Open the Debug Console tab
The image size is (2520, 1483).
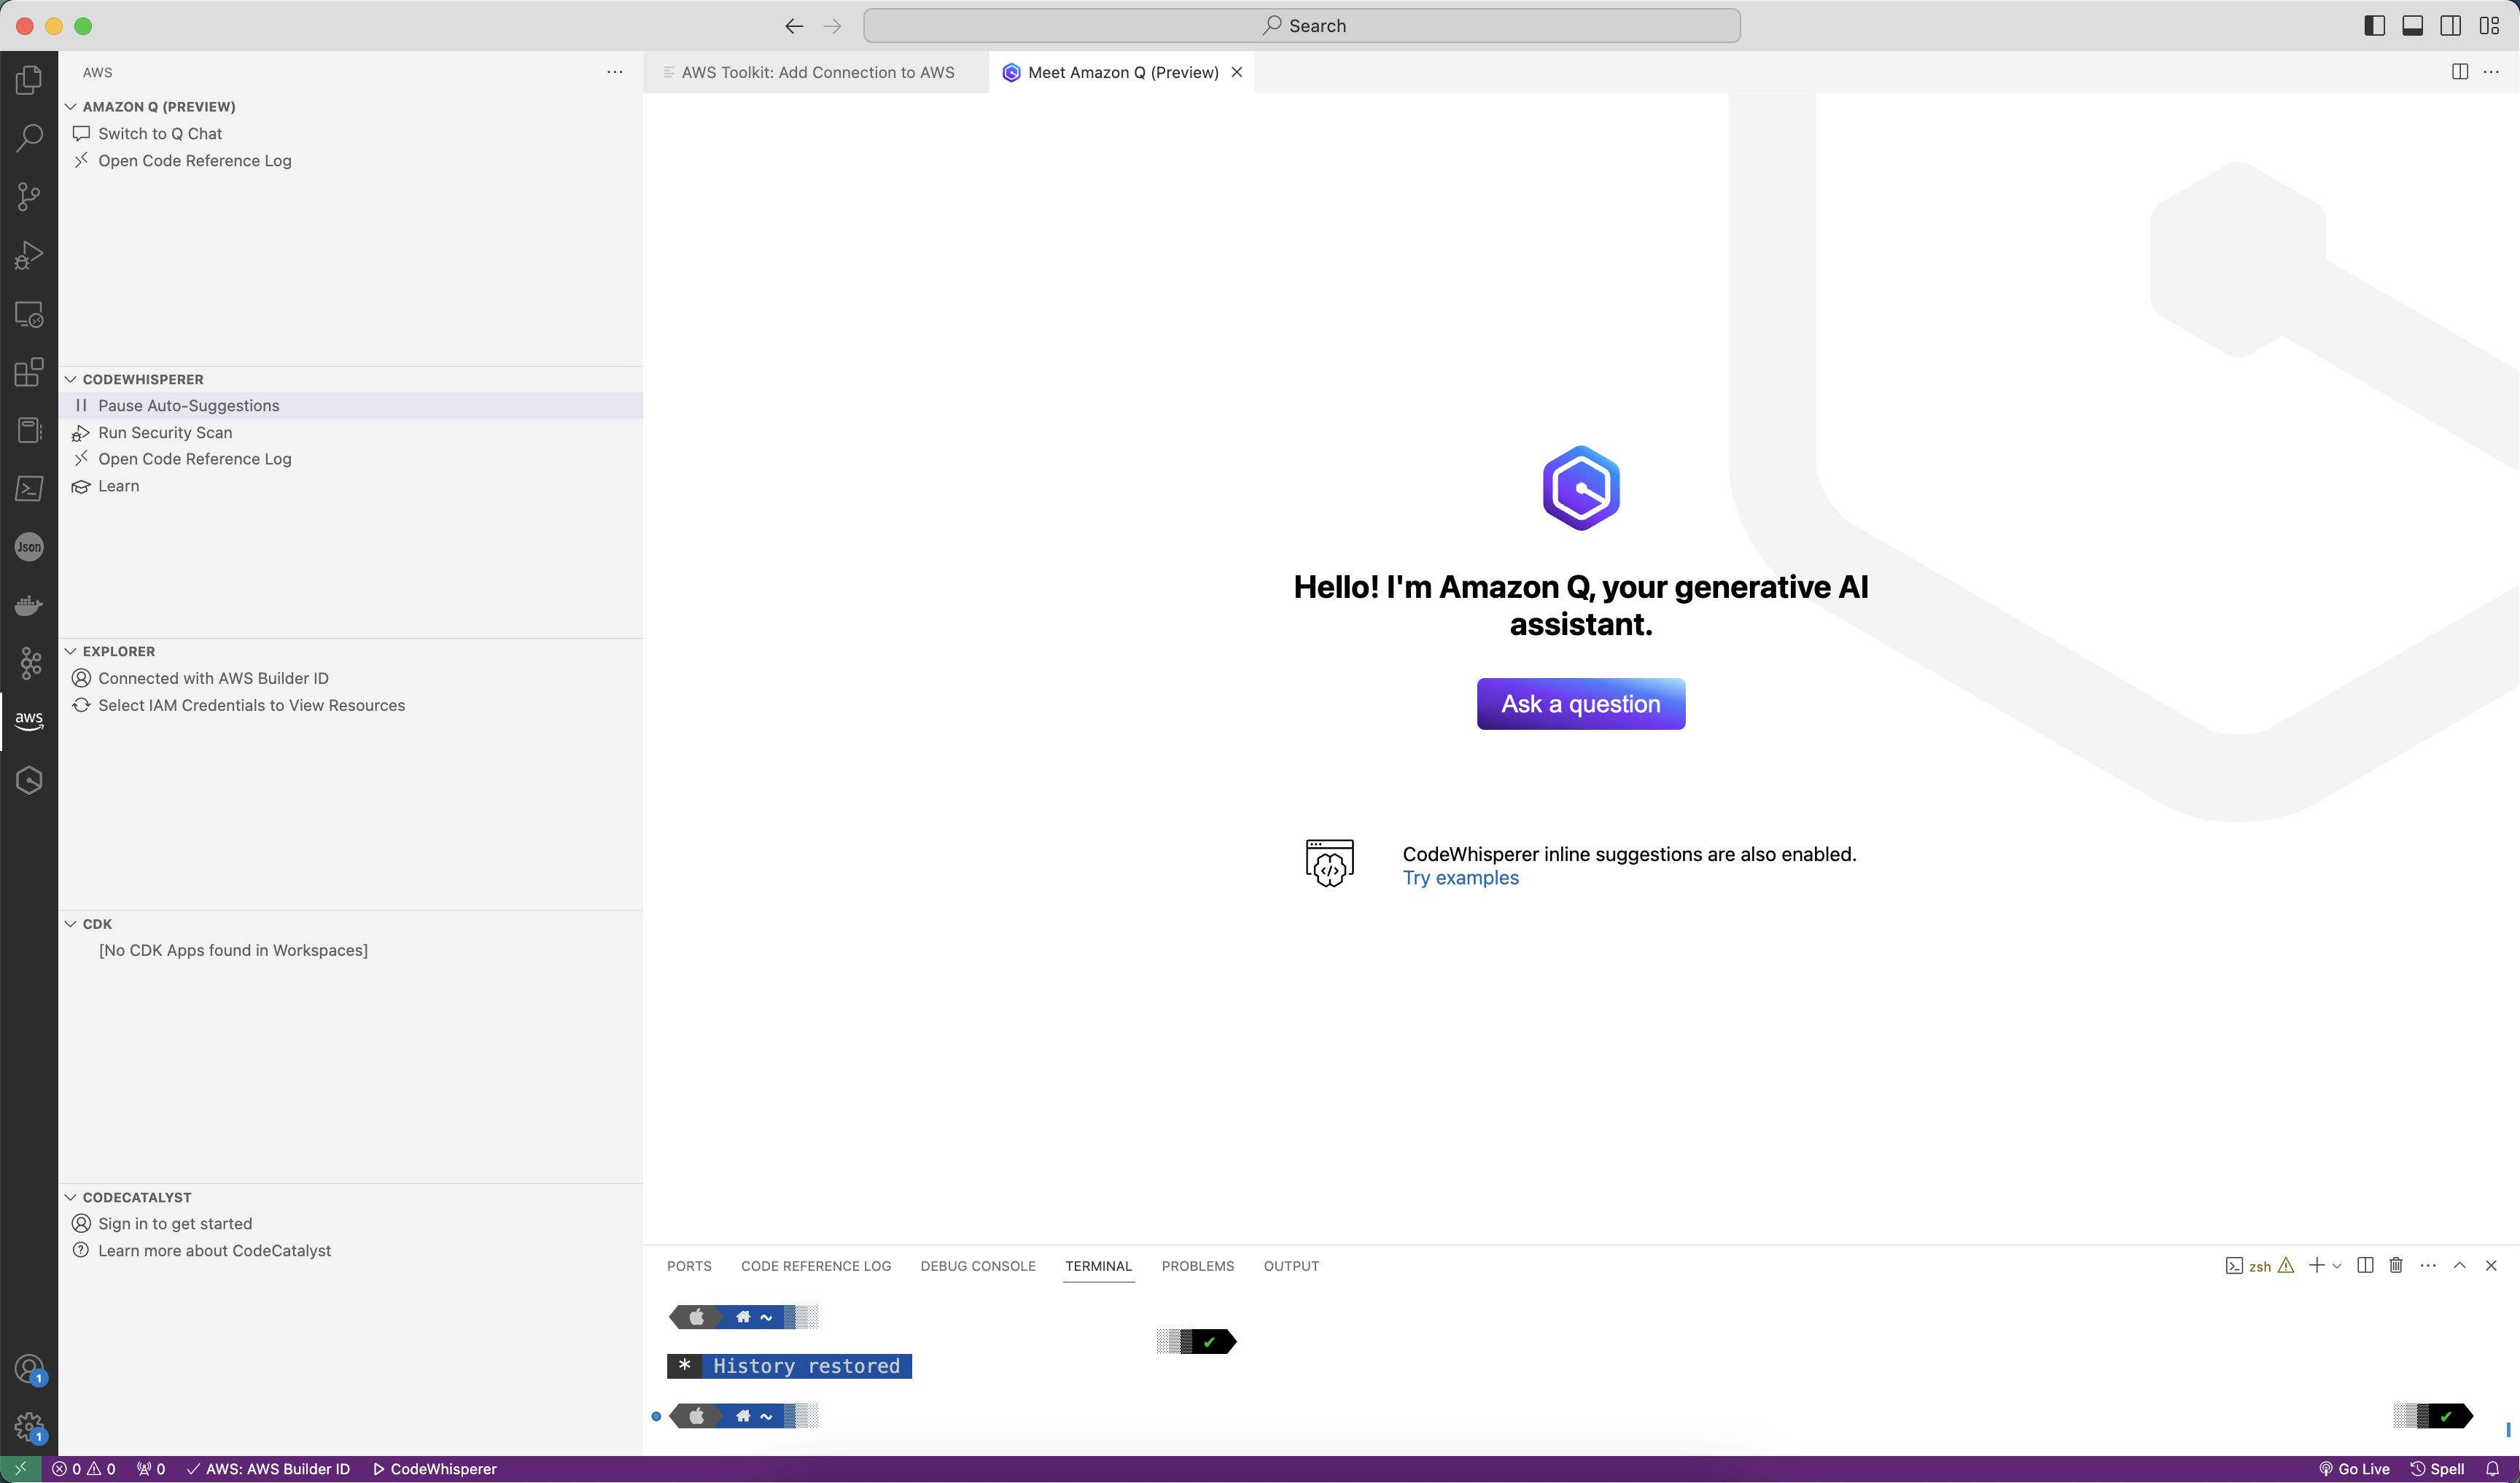(978, 1266)
